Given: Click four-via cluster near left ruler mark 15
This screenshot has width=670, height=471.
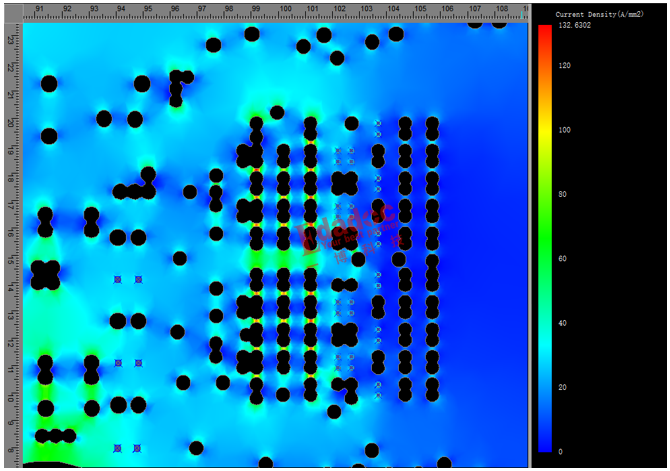Looking at the screenshot, I should (45, 274).
